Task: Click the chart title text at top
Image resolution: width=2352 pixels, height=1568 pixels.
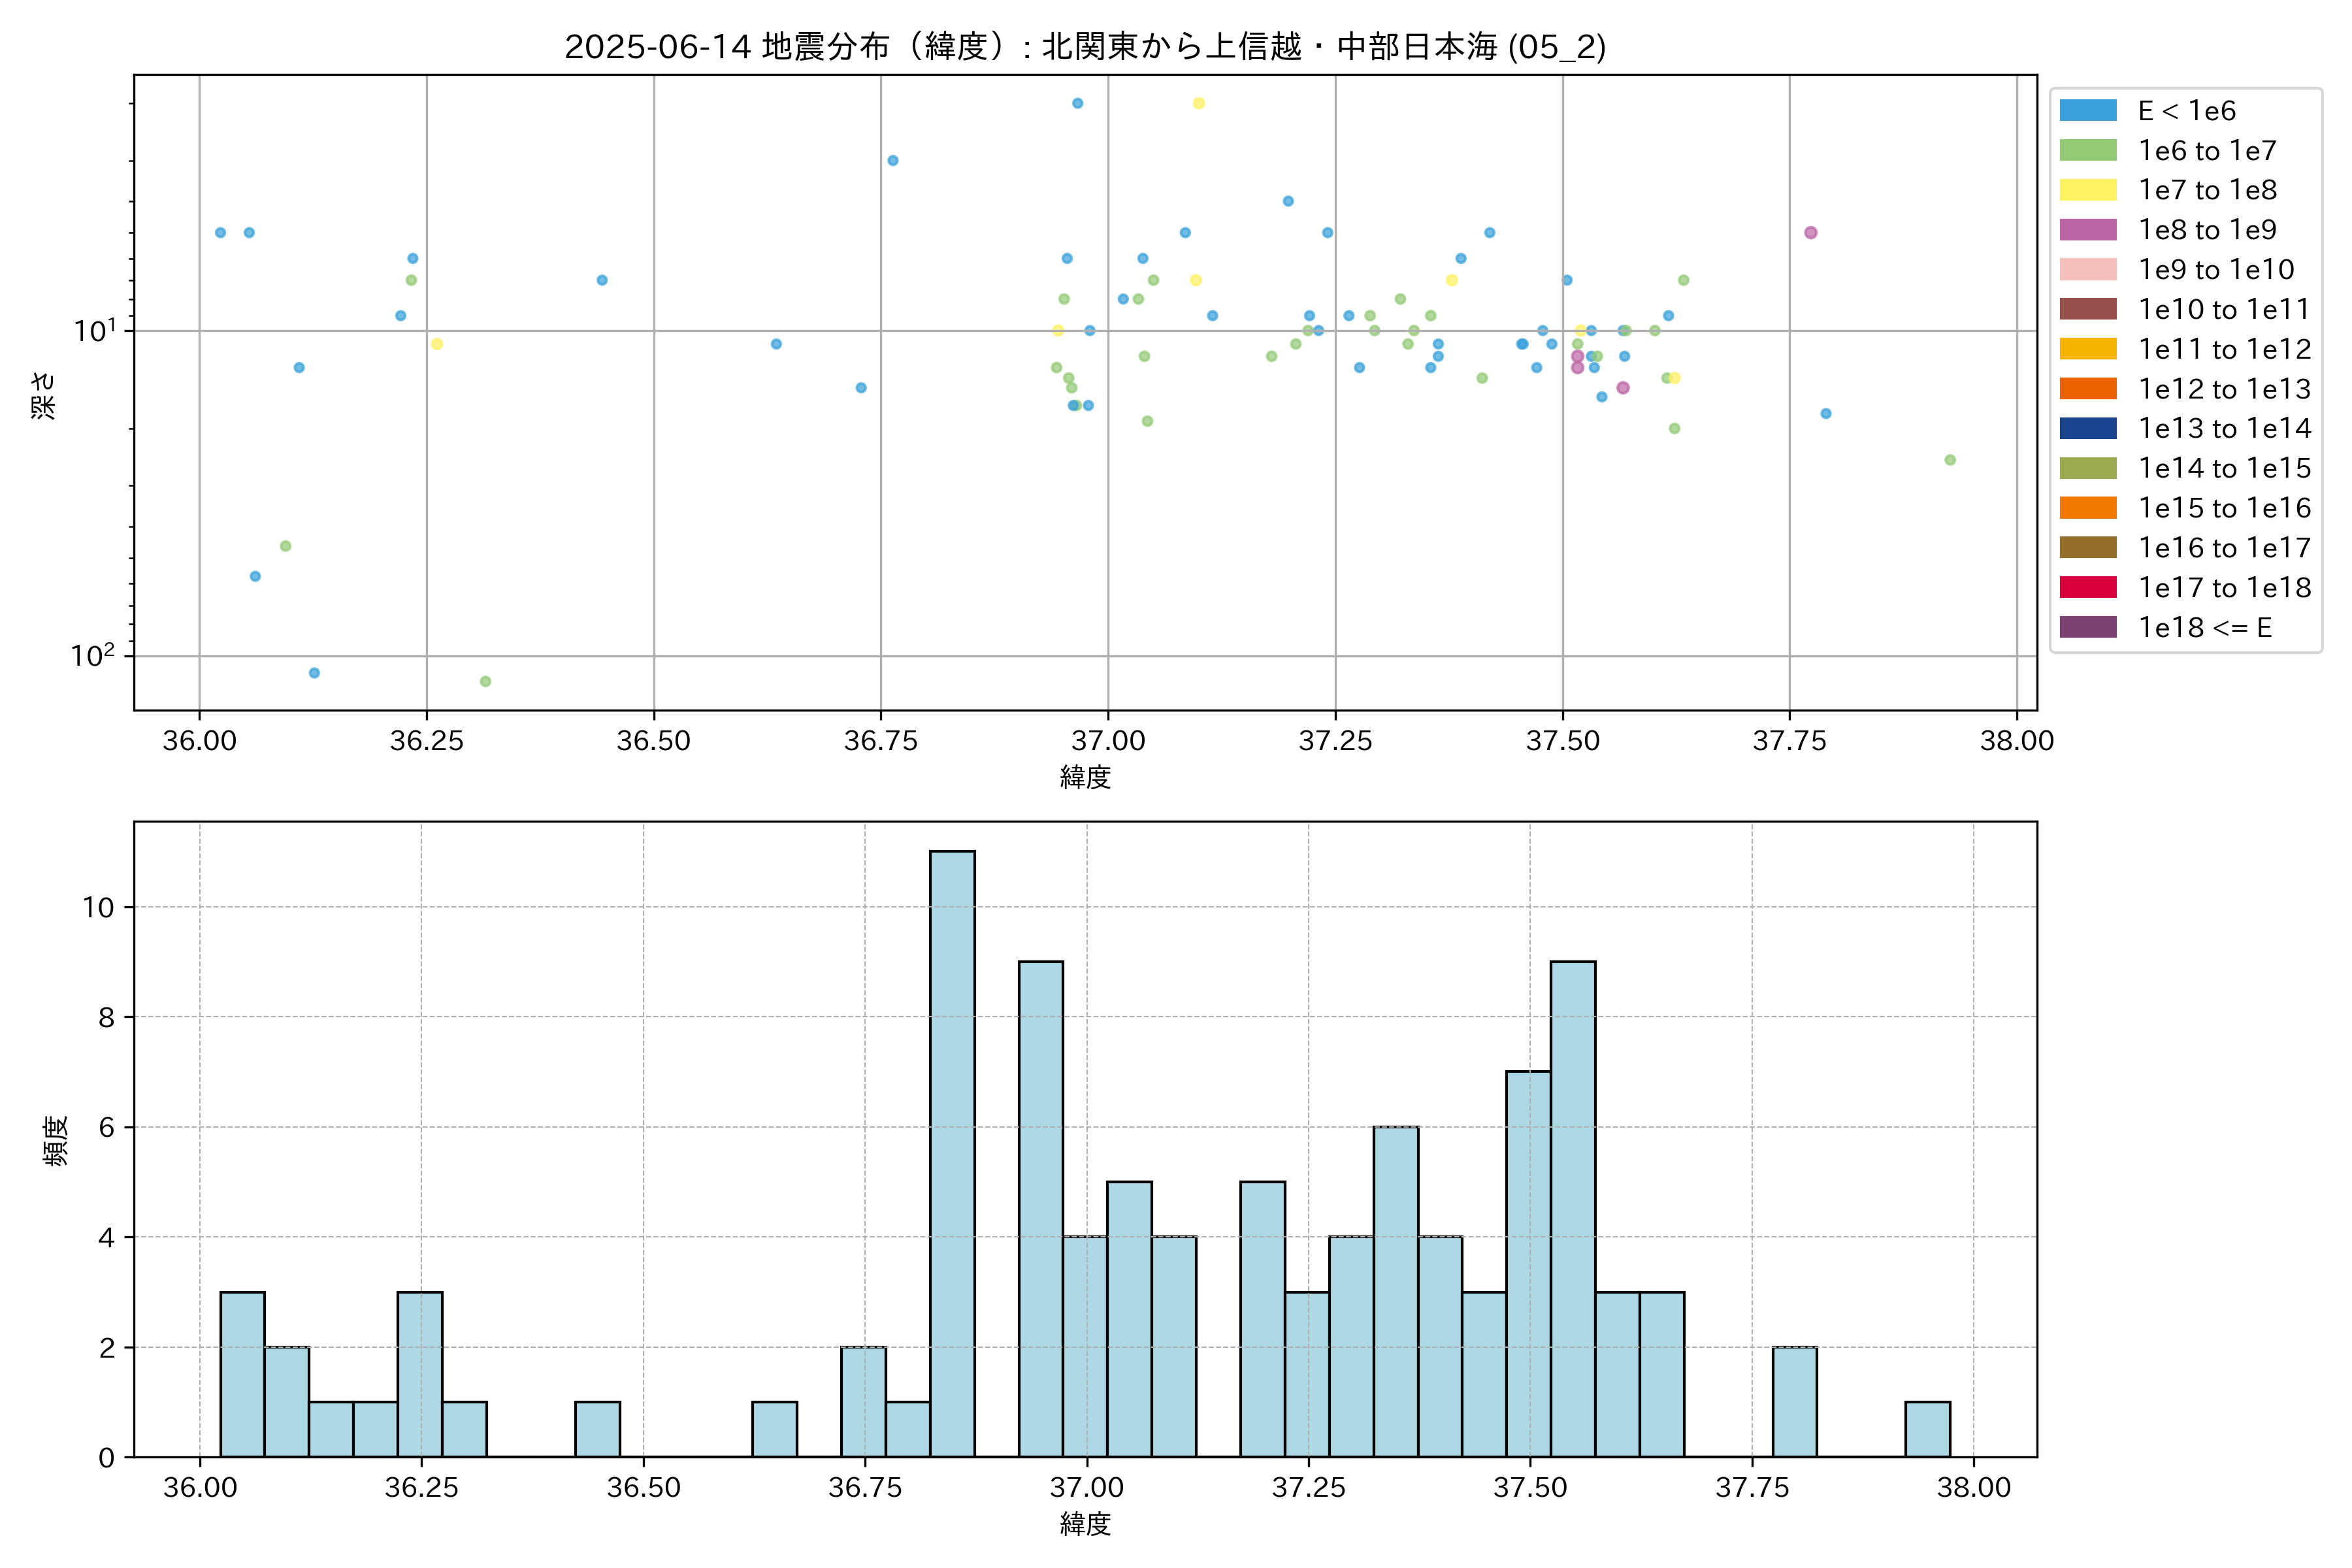Action: [x=1085, y=47]
